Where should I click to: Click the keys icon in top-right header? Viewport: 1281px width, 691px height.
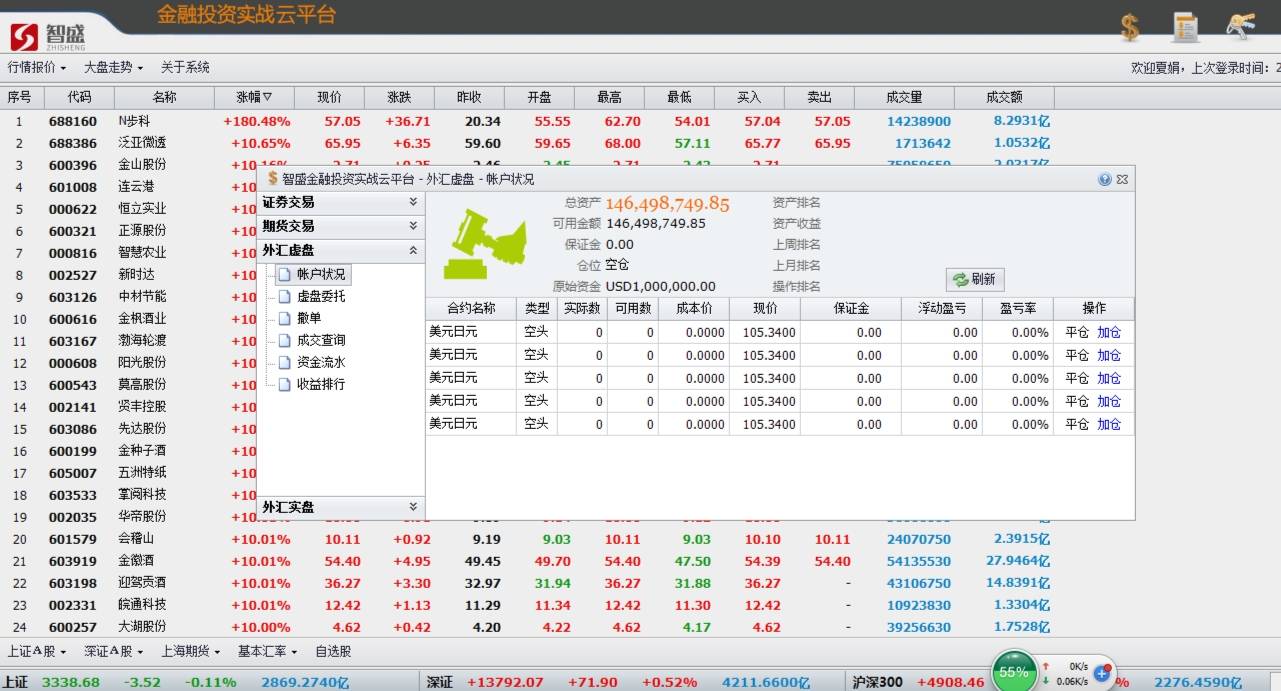(x=1240, y=27)
